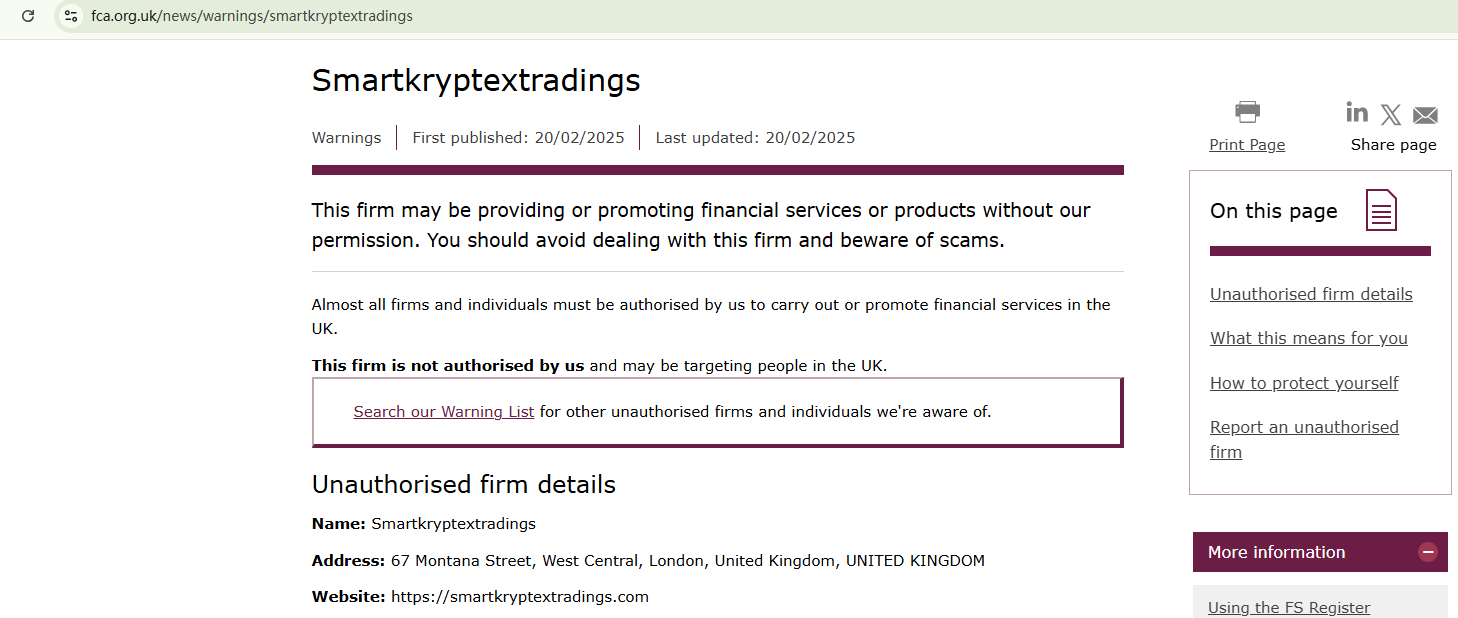Click the printer icon
The height and width of the screenshot is (618, 1458).
pos(1247,111)
